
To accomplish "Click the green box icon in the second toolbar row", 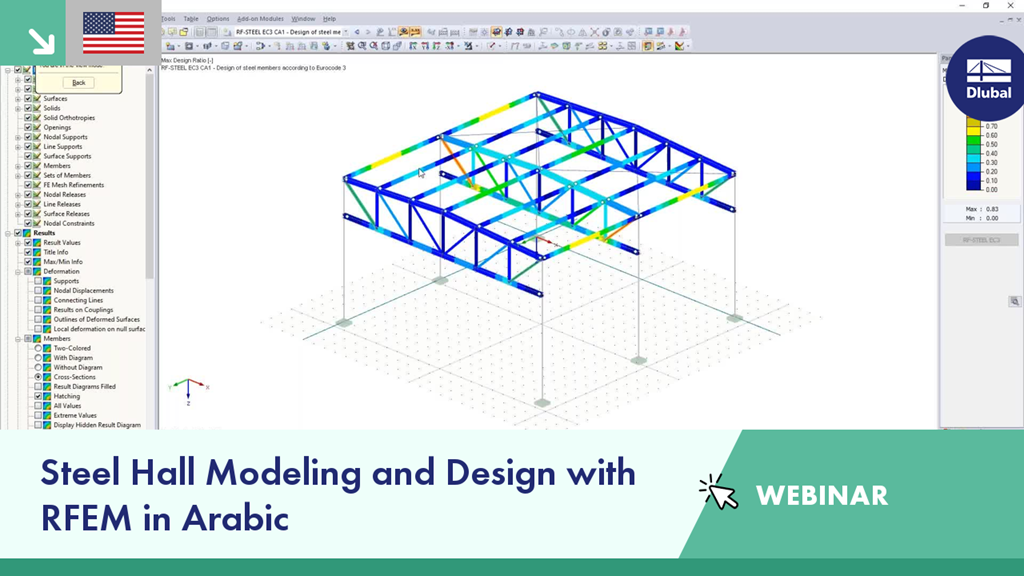I will tap(566, 46).
